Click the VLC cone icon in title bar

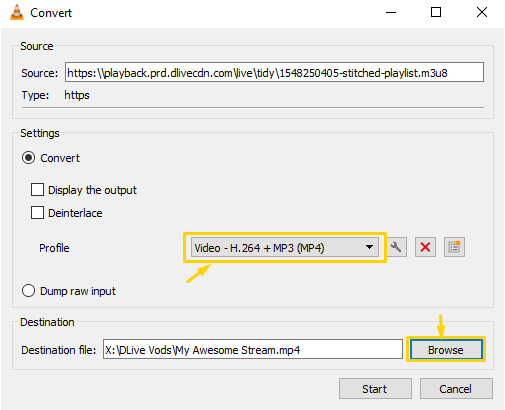(17, 13)
